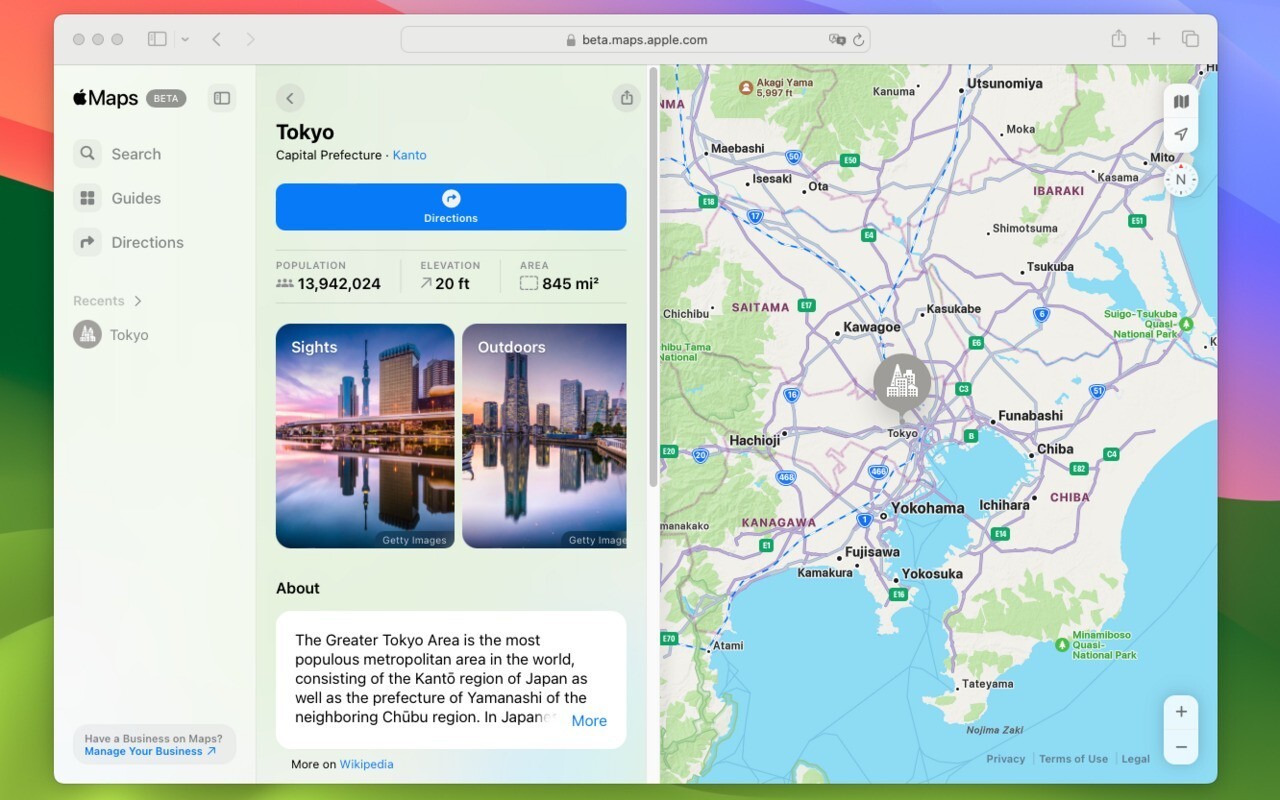Open Directions in Maps sidebar

pos(128,242)
